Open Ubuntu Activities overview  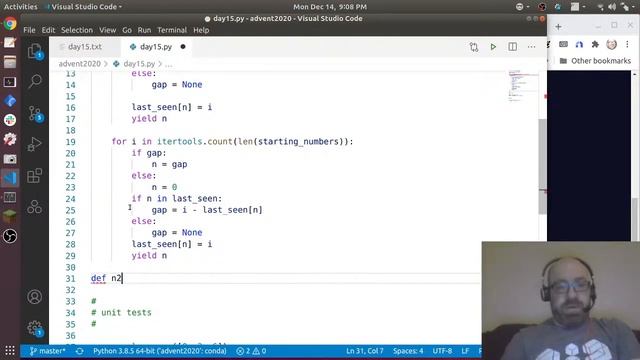[x=20, y=7]
